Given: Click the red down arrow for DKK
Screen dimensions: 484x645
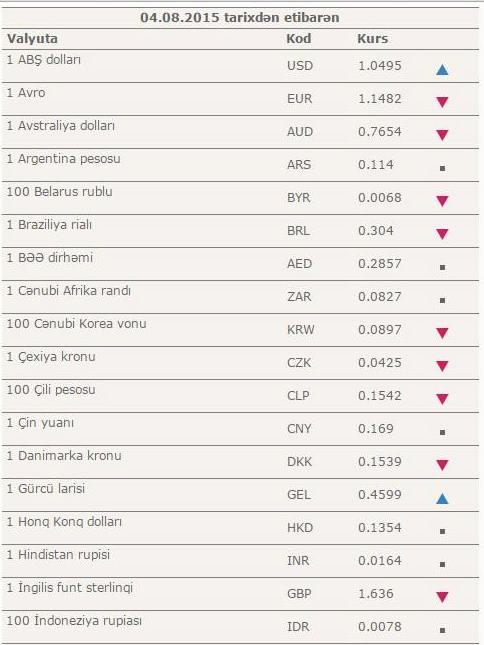Looking at the screenshot, I should tap(442, 465).
